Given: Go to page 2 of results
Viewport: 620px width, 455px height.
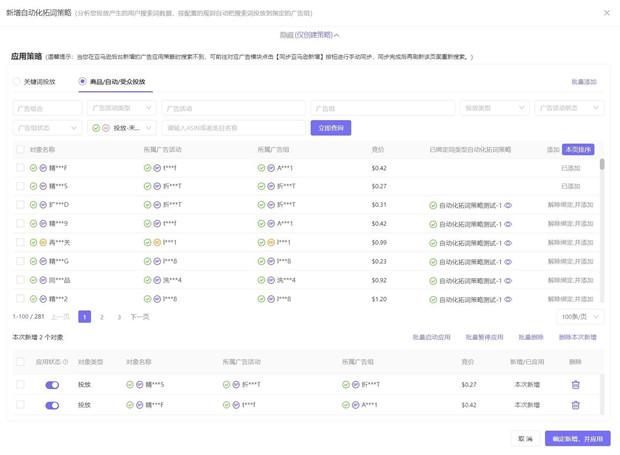Looking at the screenshot, I should pyautogui.click(x=102, y=317).
